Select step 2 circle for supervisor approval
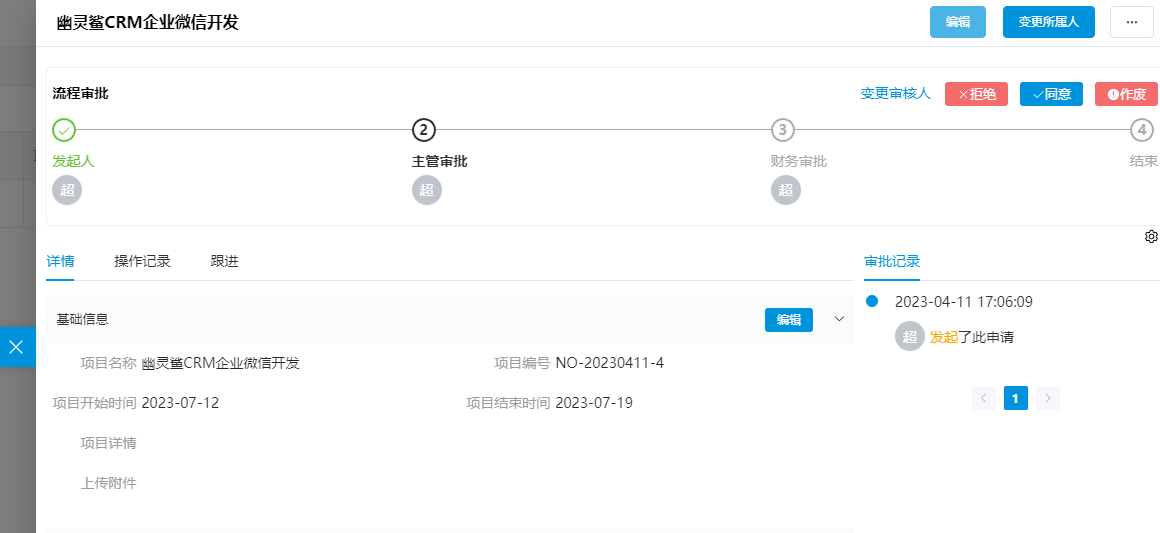Viewport: 1160px width, 533px height. [x=424, y=130]
